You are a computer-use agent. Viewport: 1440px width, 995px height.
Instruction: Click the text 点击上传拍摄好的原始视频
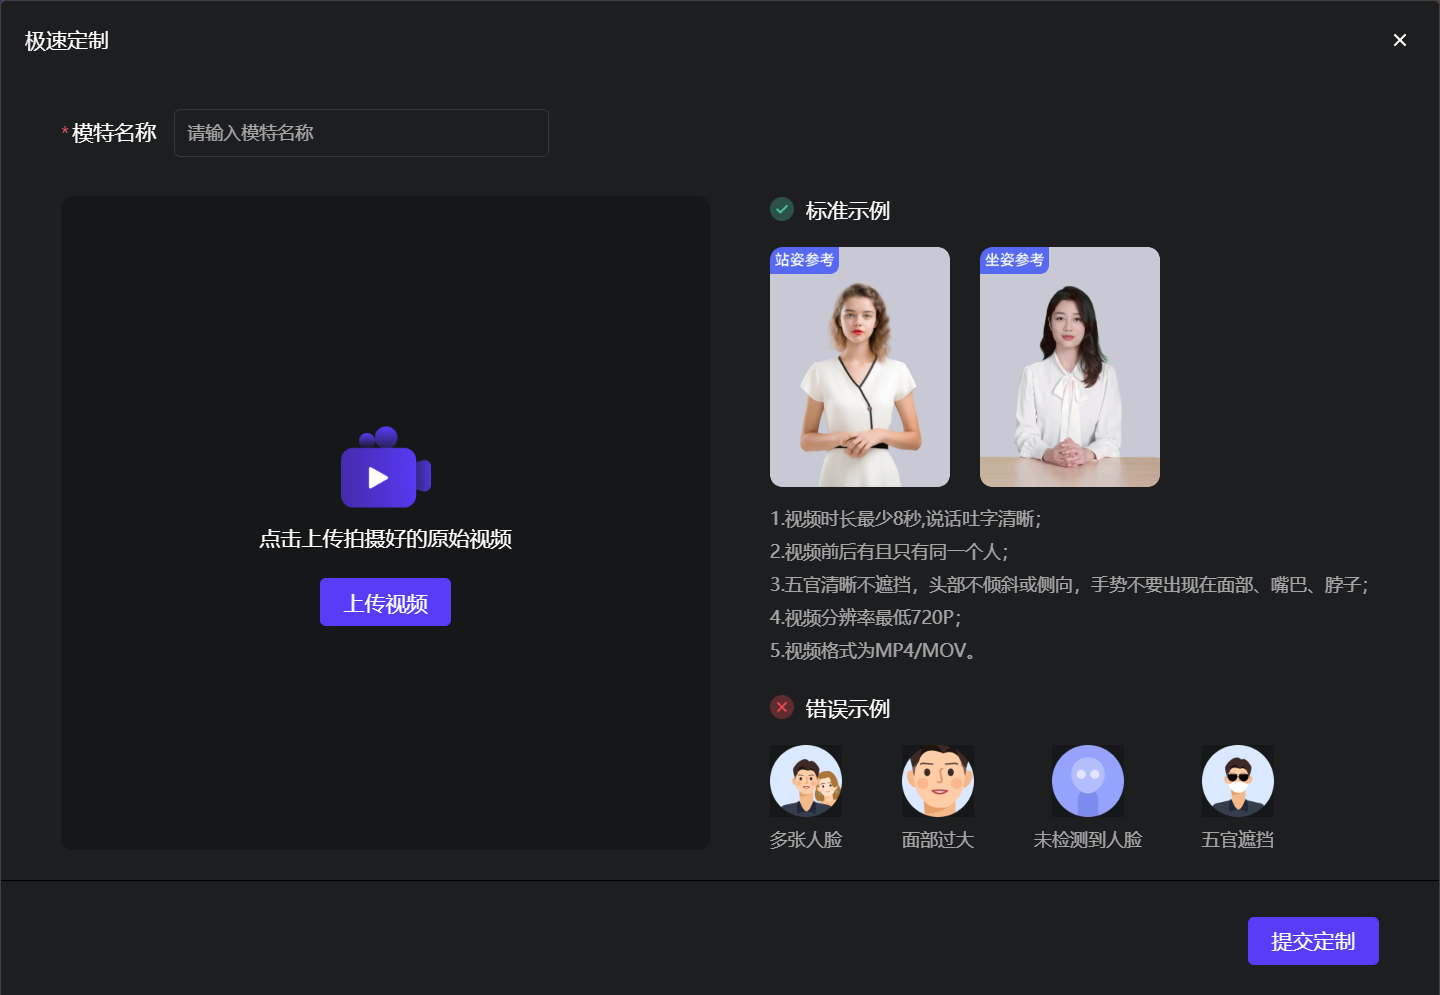[385, 539]
